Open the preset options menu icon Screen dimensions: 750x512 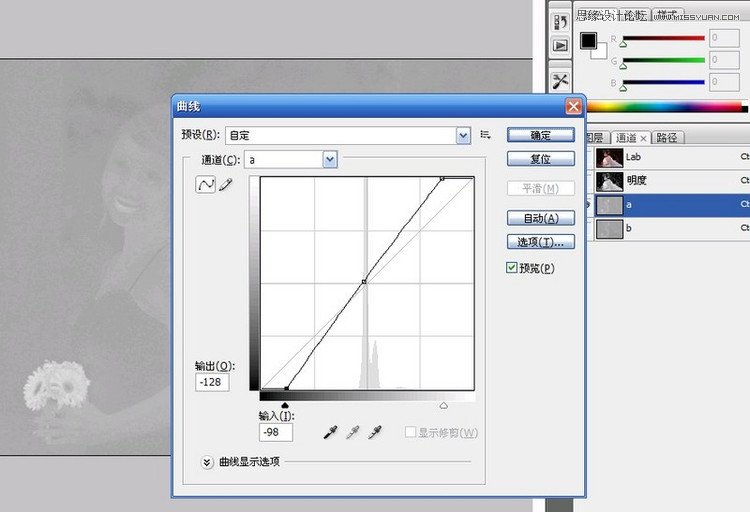tap(485, 135)
